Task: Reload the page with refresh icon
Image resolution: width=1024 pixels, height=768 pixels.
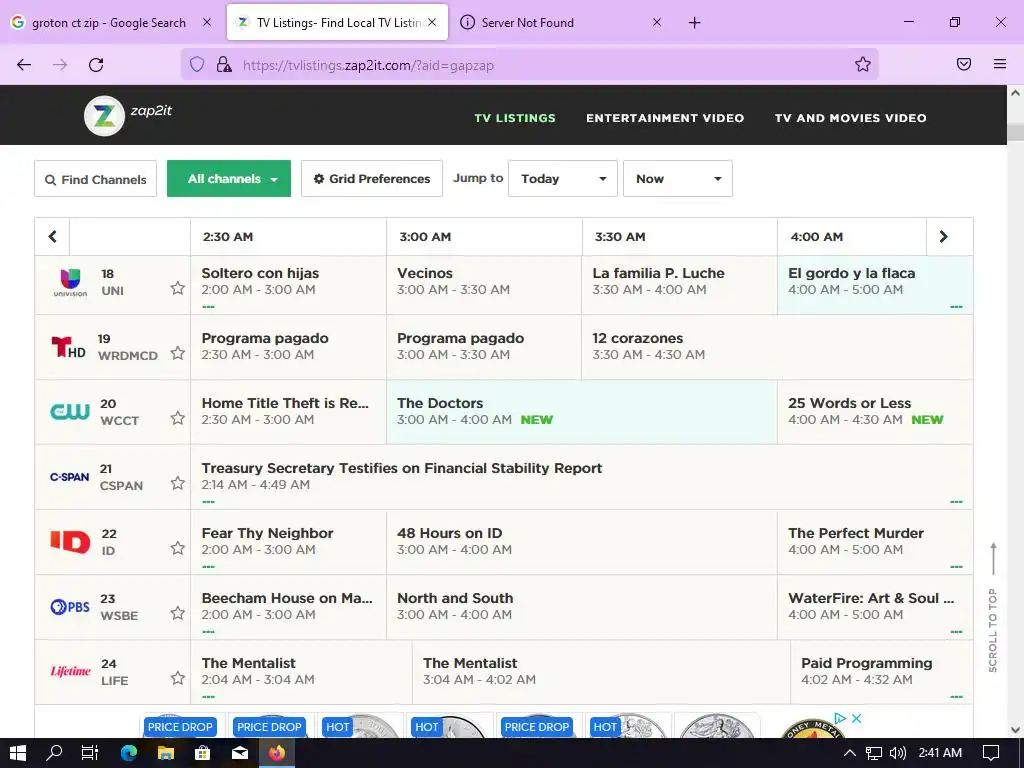Action: click(96, 65)
